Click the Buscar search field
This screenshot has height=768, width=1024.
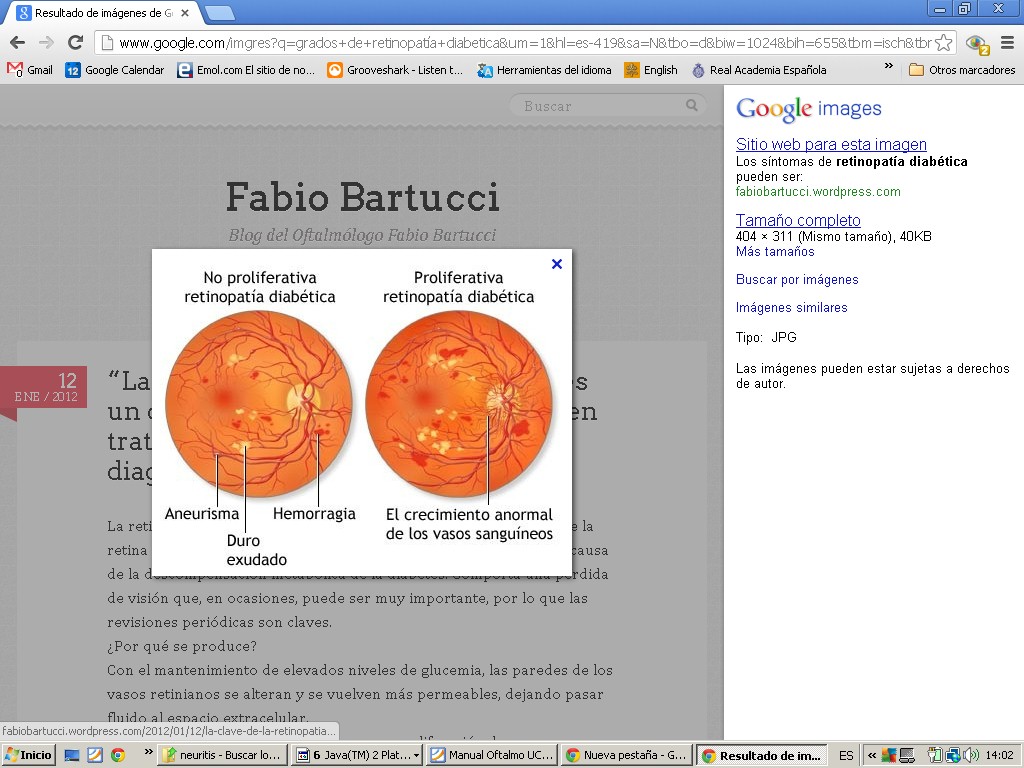(600, 106)
